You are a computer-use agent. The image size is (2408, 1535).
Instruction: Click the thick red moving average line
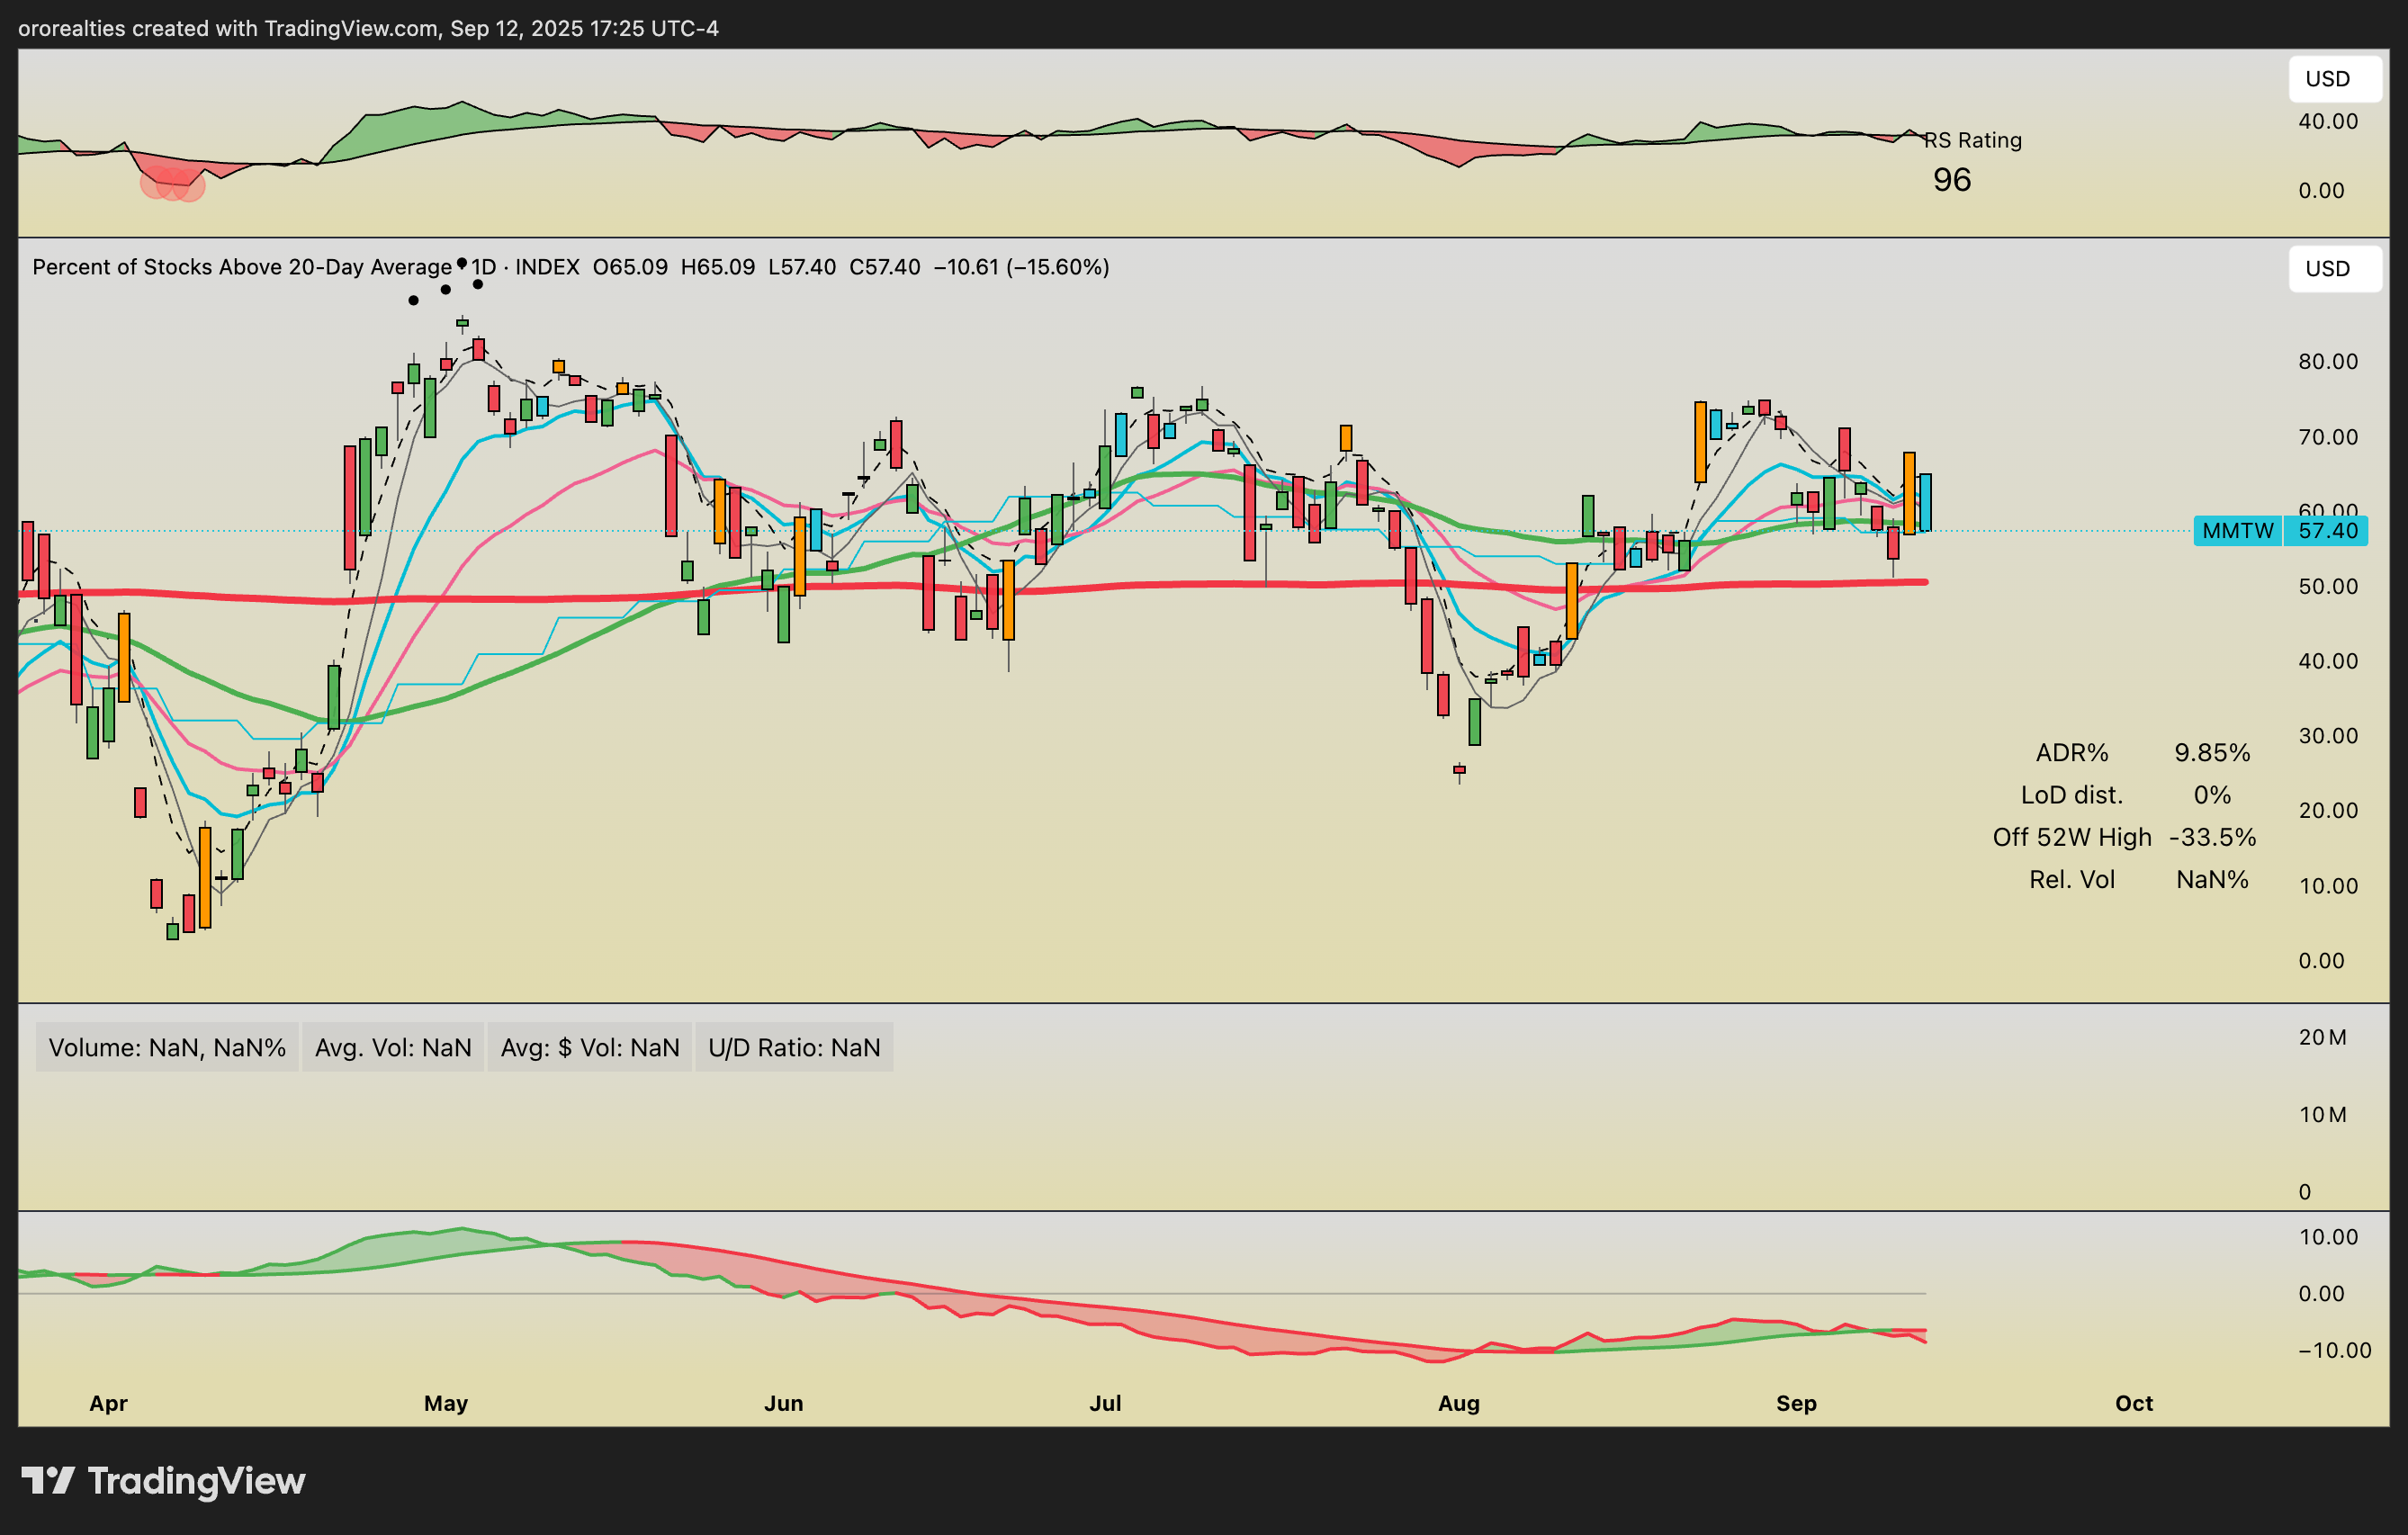(x=1200, y=585)
